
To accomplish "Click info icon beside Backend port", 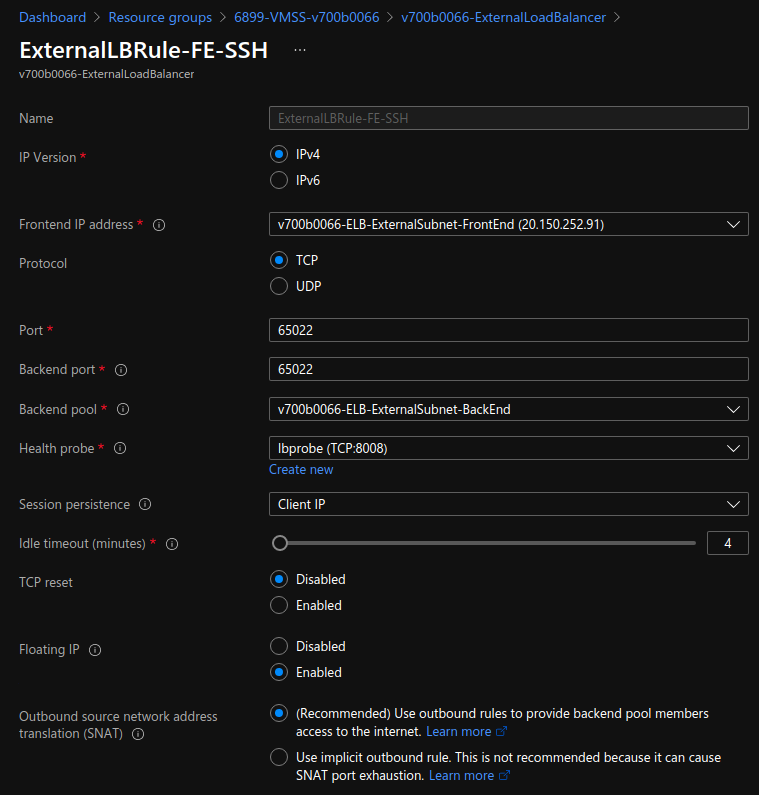I will [121, 370].
